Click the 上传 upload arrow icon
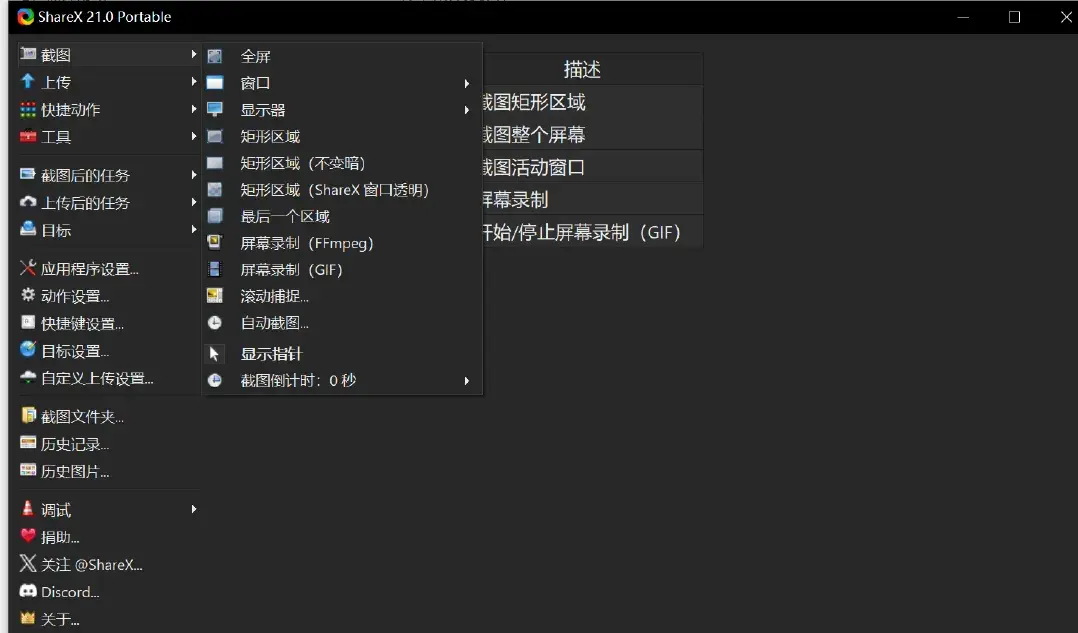This screenshot has width=1078, height=633. point(28,81)
